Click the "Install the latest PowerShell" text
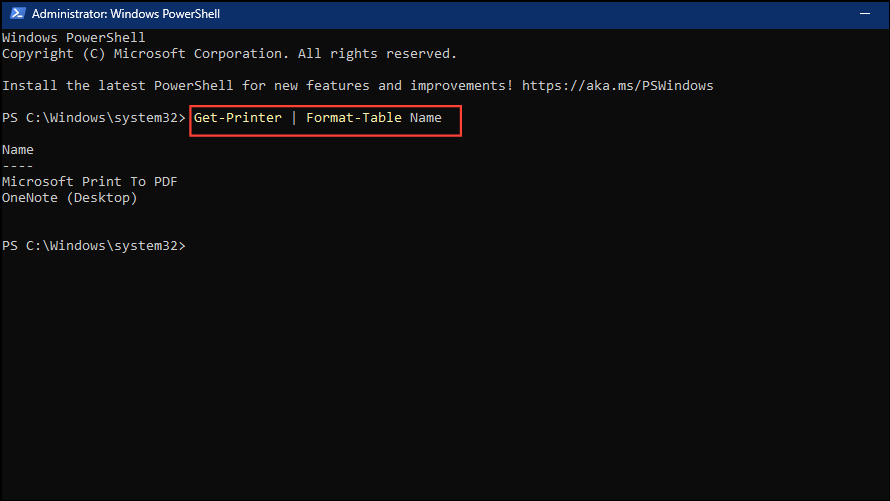Viewport: 890px width, 501px height. pyautogui.click(x=118, y=86)
